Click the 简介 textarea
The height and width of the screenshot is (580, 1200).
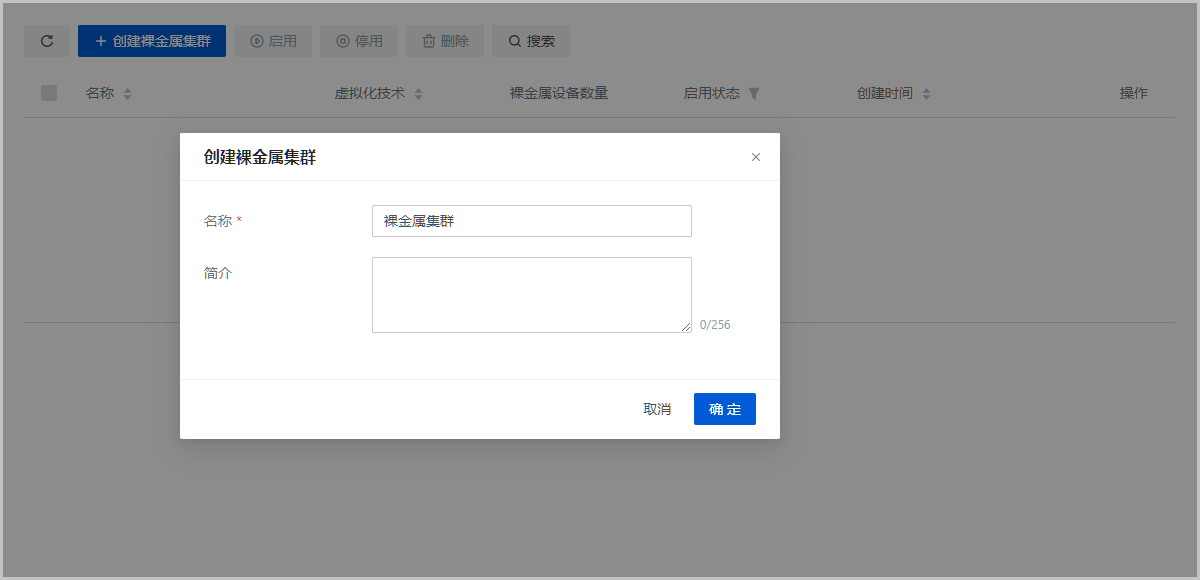coord(531,294)
